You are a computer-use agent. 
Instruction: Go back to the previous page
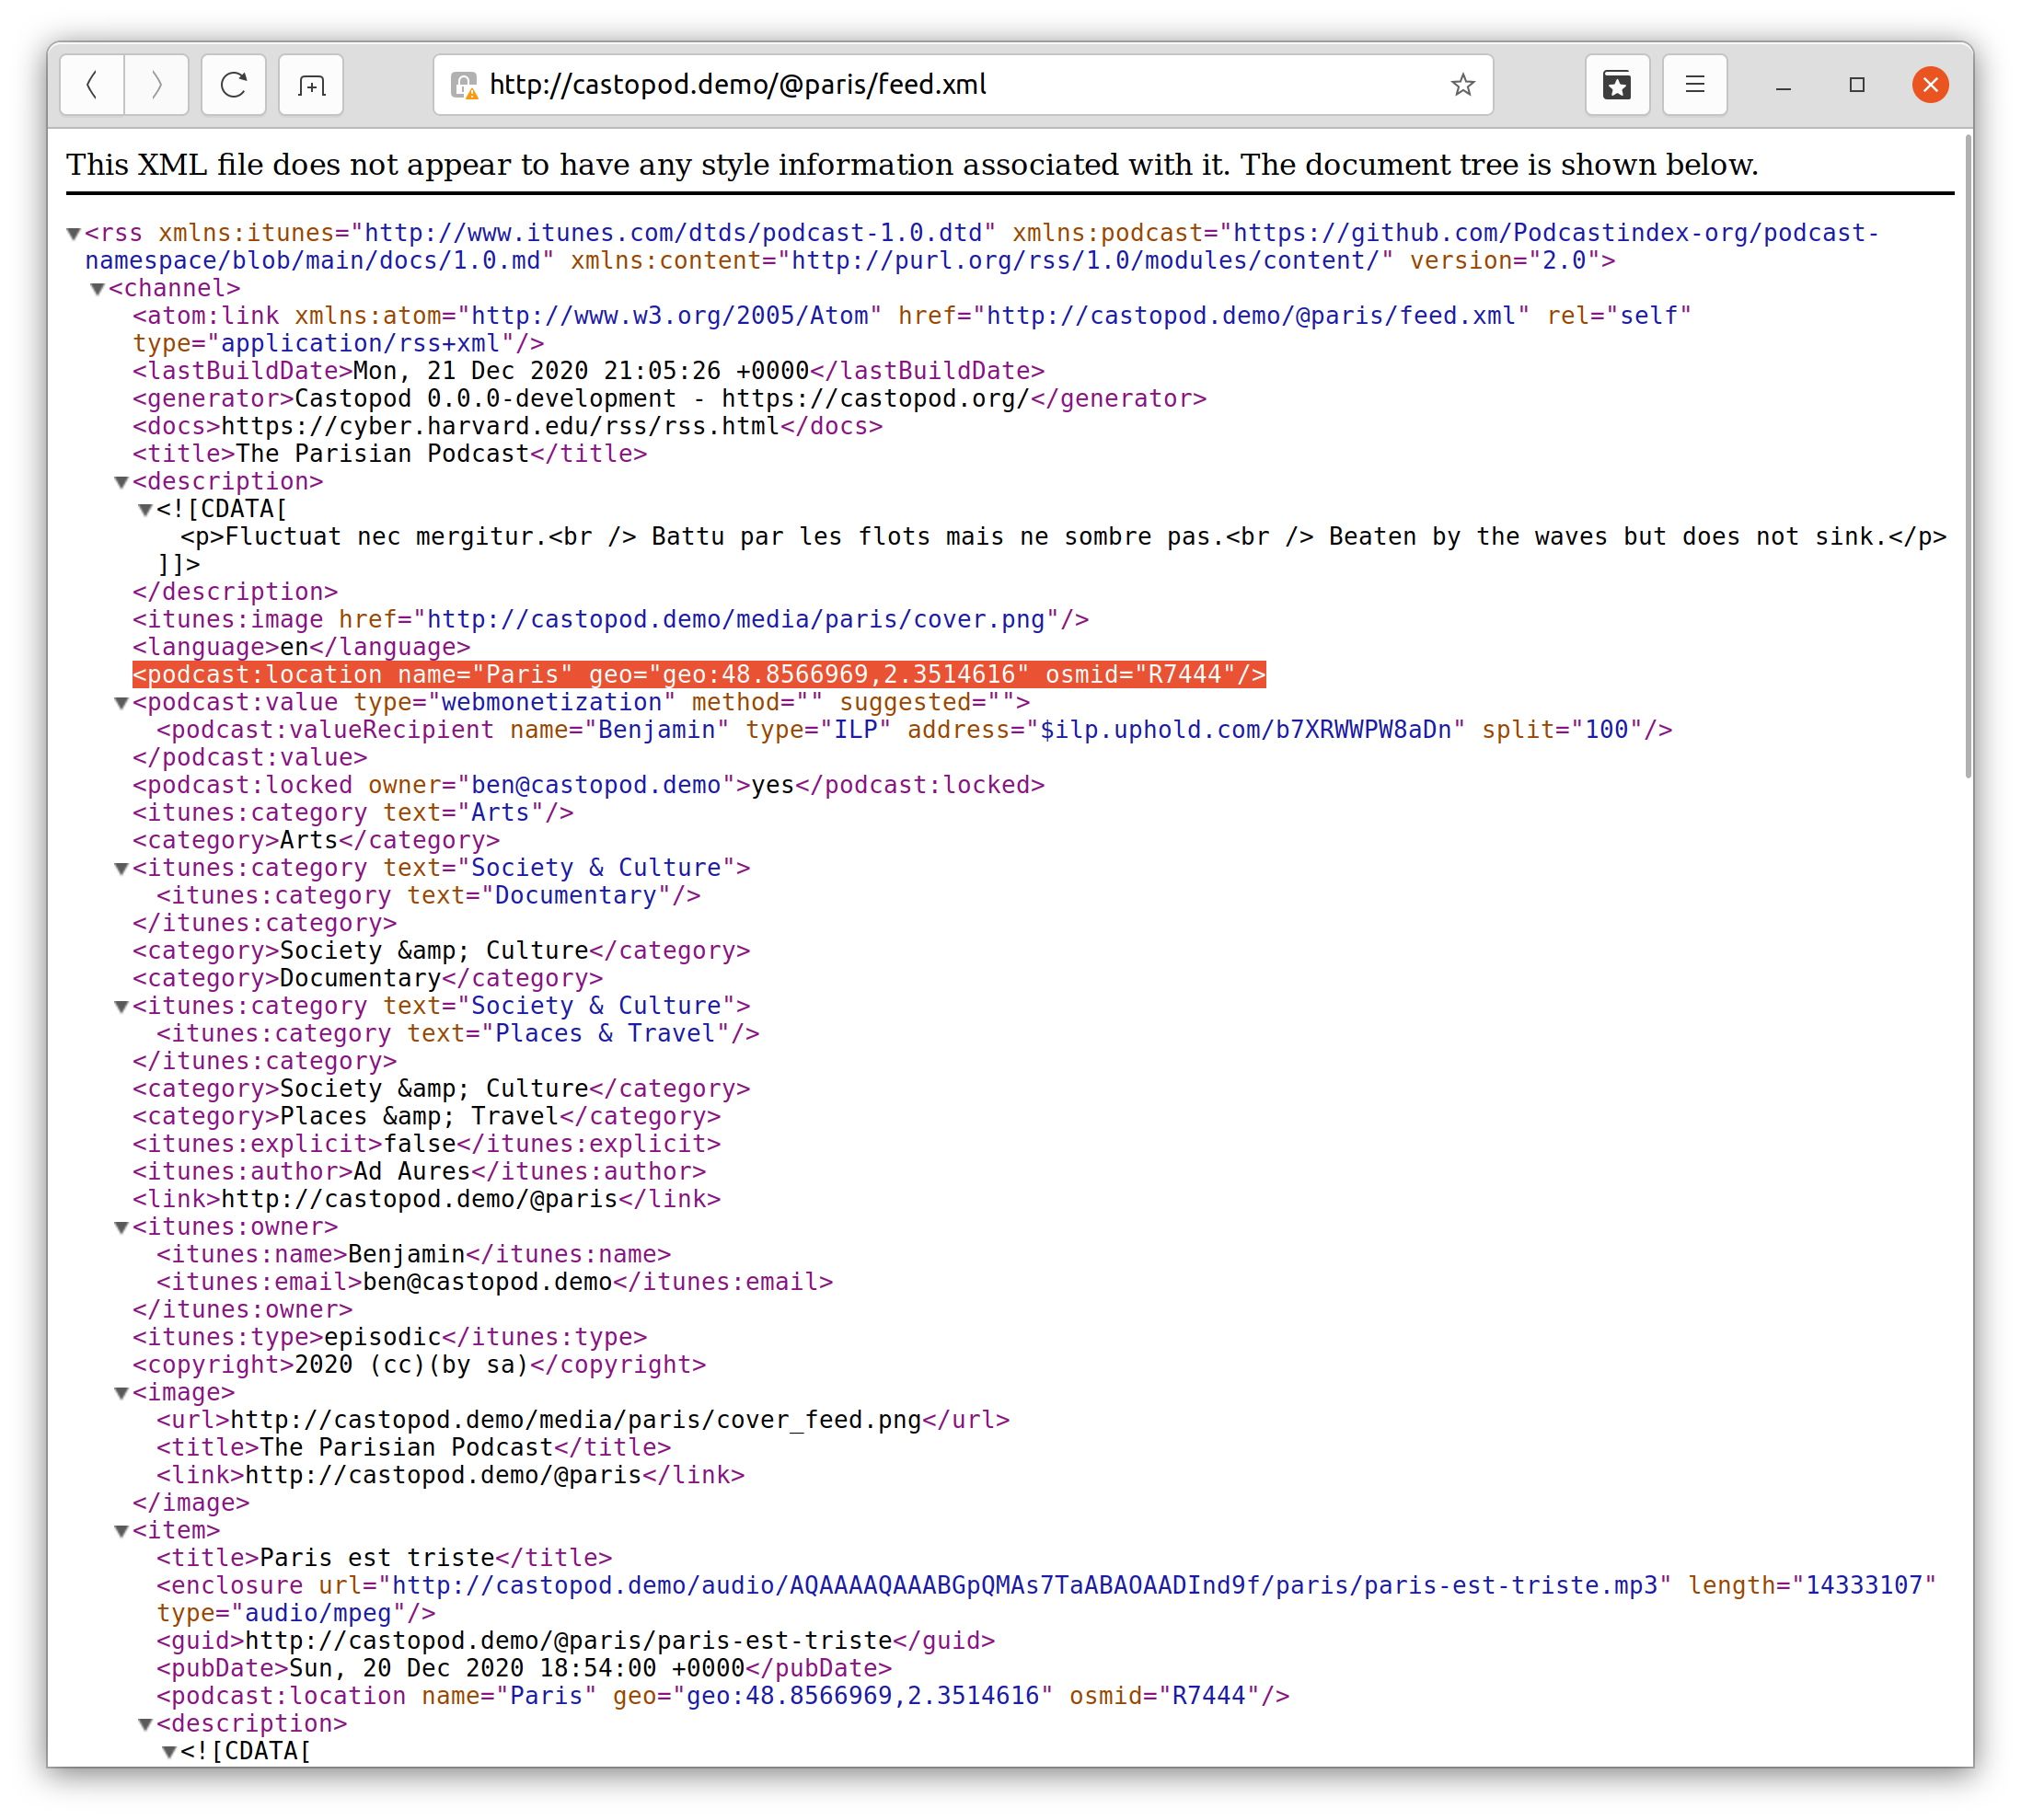(x=92, y=85)
